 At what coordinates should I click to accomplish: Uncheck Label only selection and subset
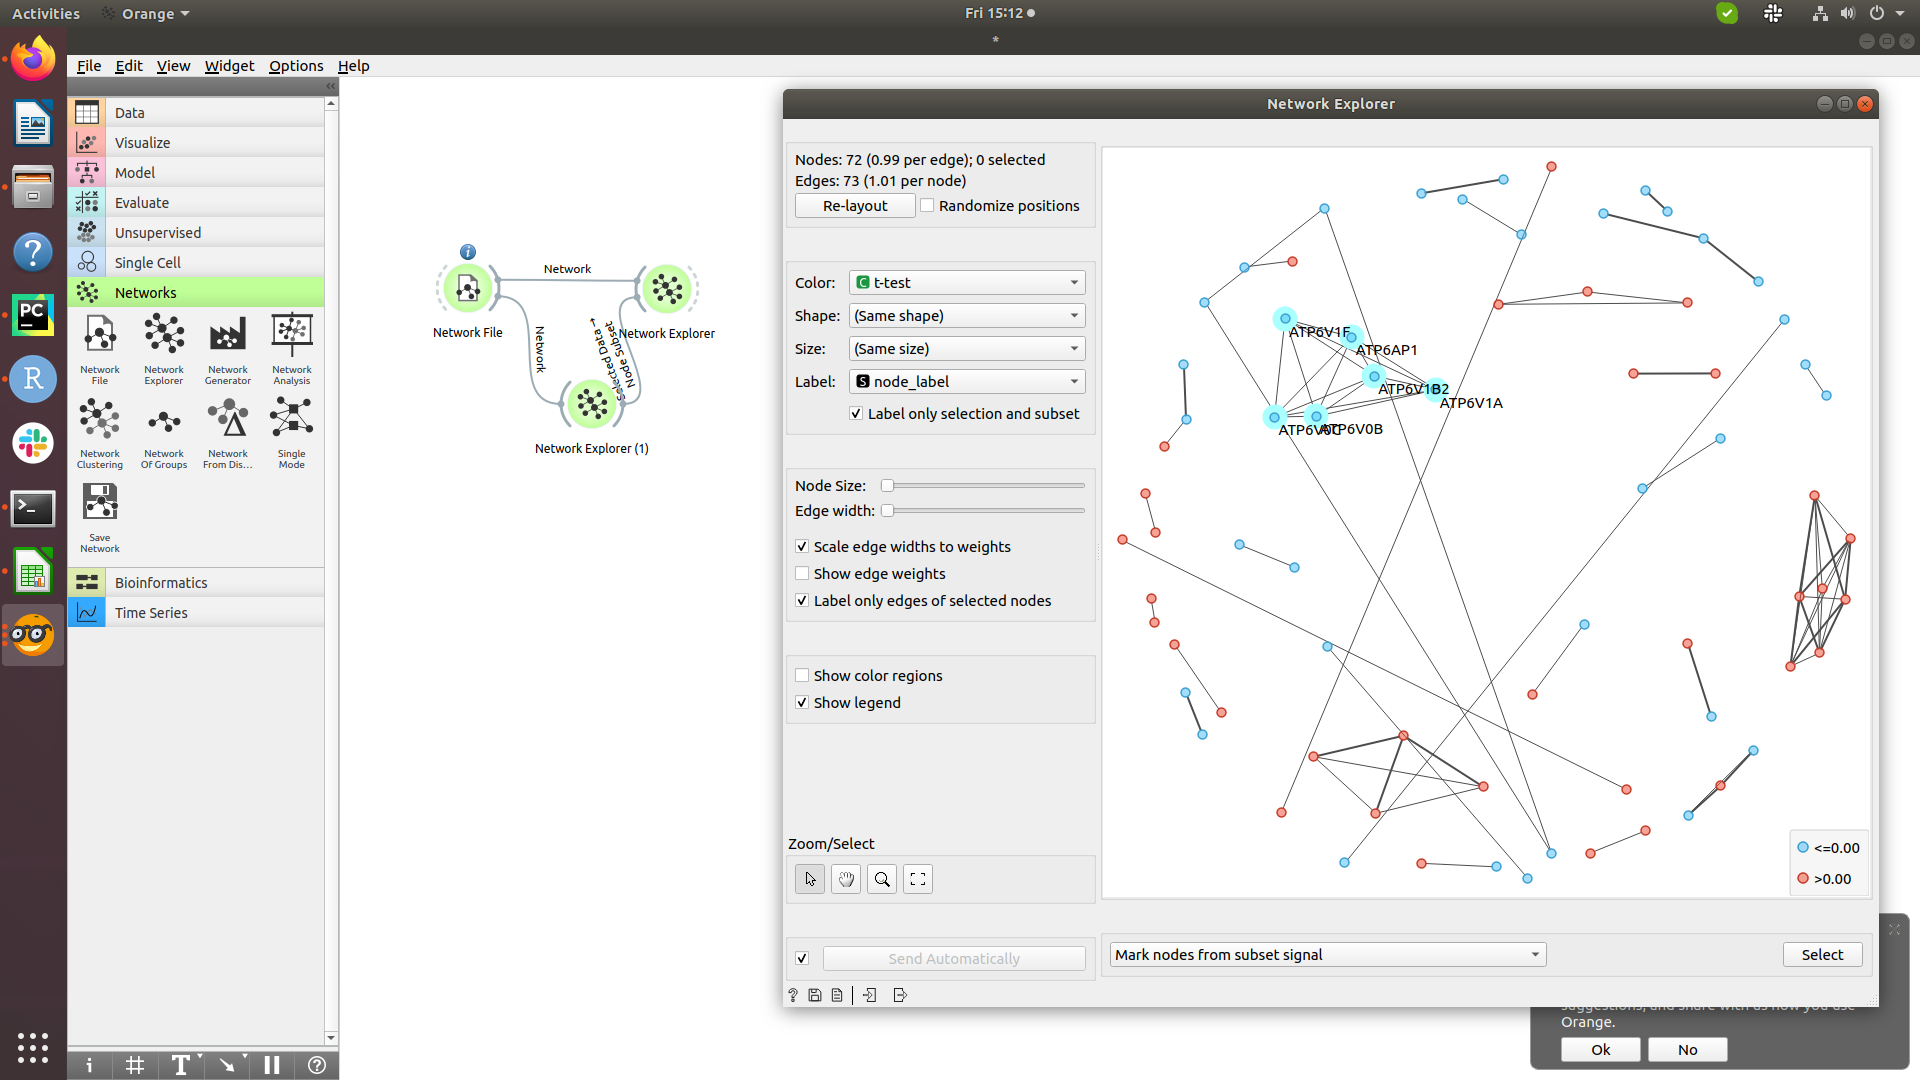857,413
